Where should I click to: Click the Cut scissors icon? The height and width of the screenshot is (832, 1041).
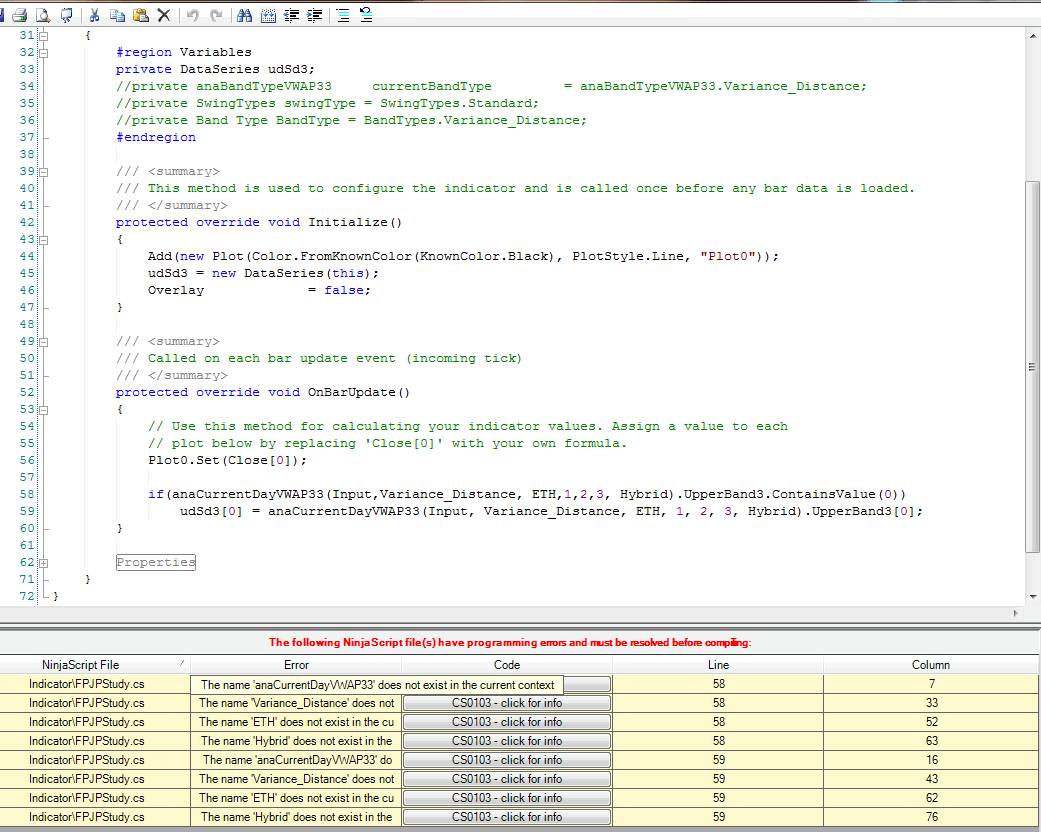(x=94, y=15)
